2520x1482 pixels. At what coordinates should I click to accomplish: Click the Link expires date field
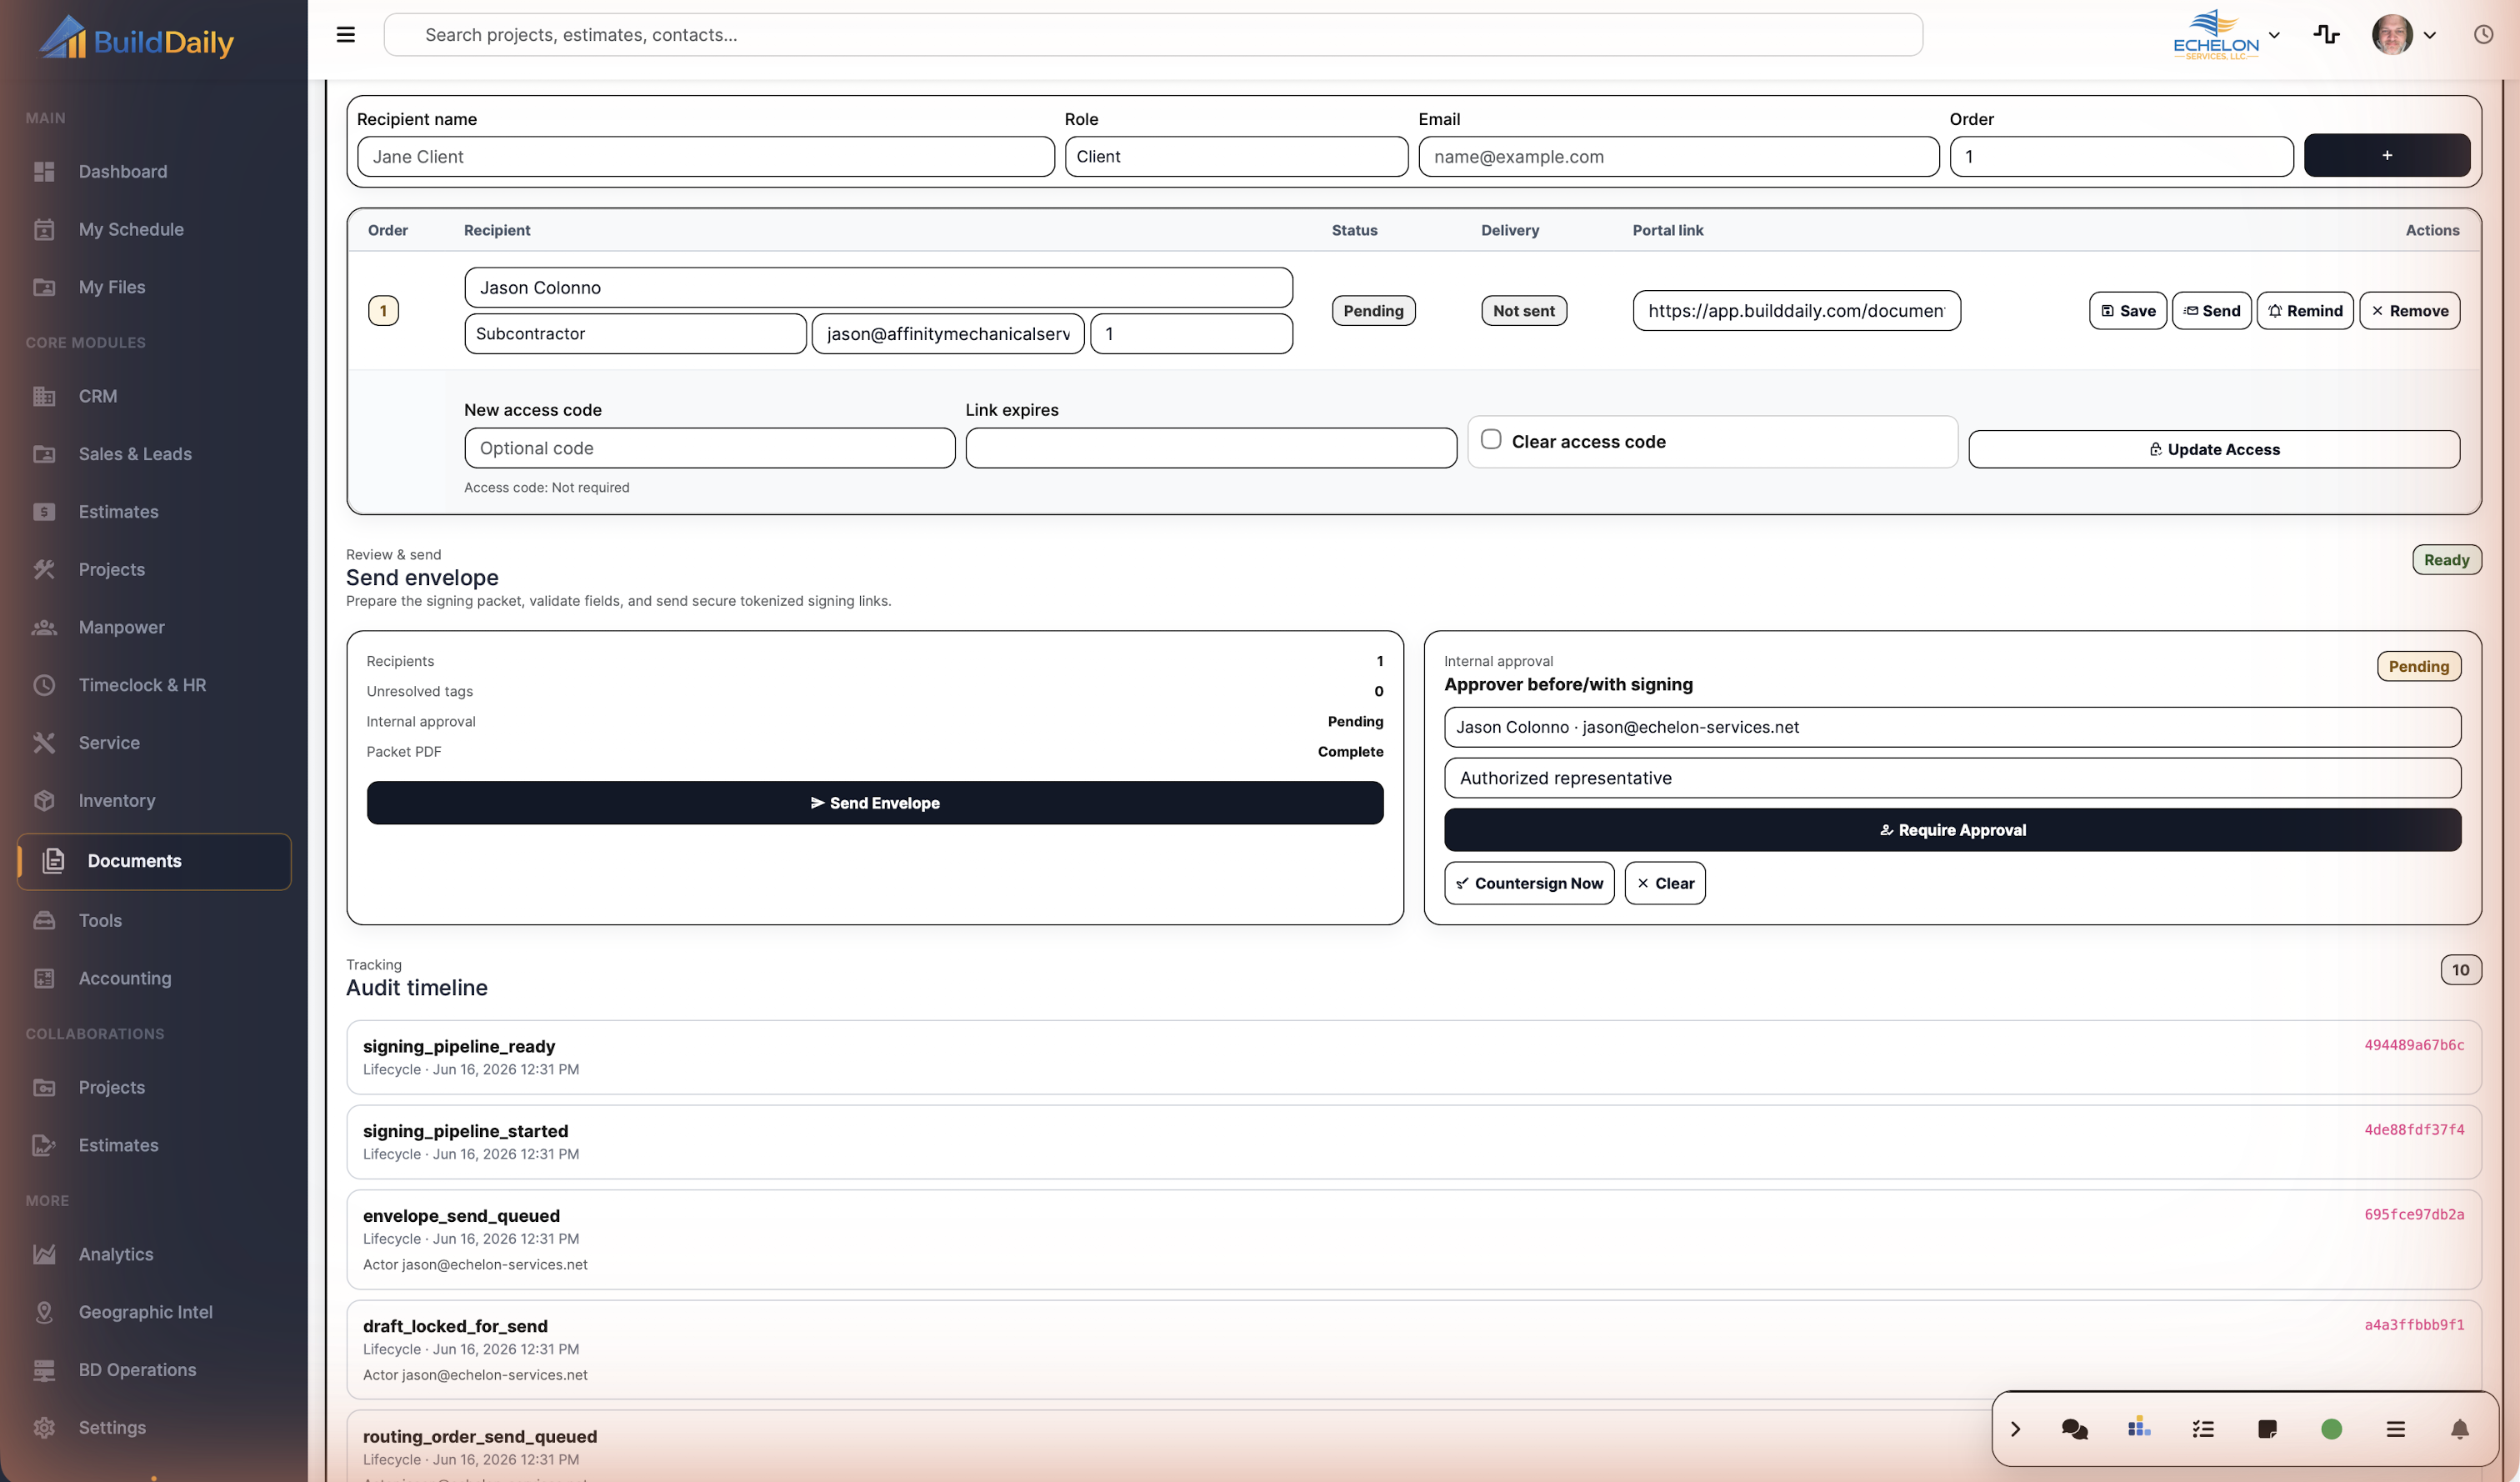pyautogui.click(x=1211, y=448)
